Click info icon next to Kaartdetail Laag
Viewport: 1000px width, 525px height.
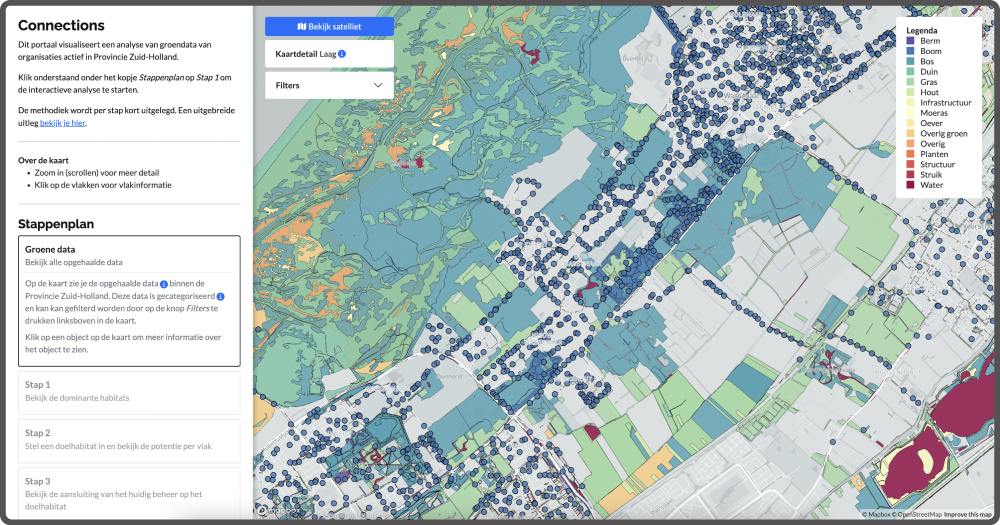(x=342, y=54)
